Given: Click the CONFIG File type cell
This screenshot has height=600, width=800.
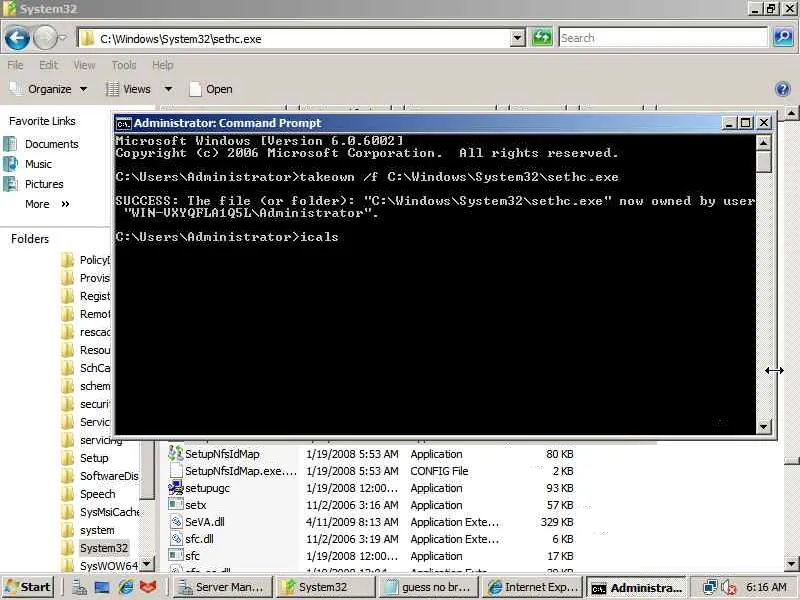Looking at the screenshot, I should click(439, 471).
